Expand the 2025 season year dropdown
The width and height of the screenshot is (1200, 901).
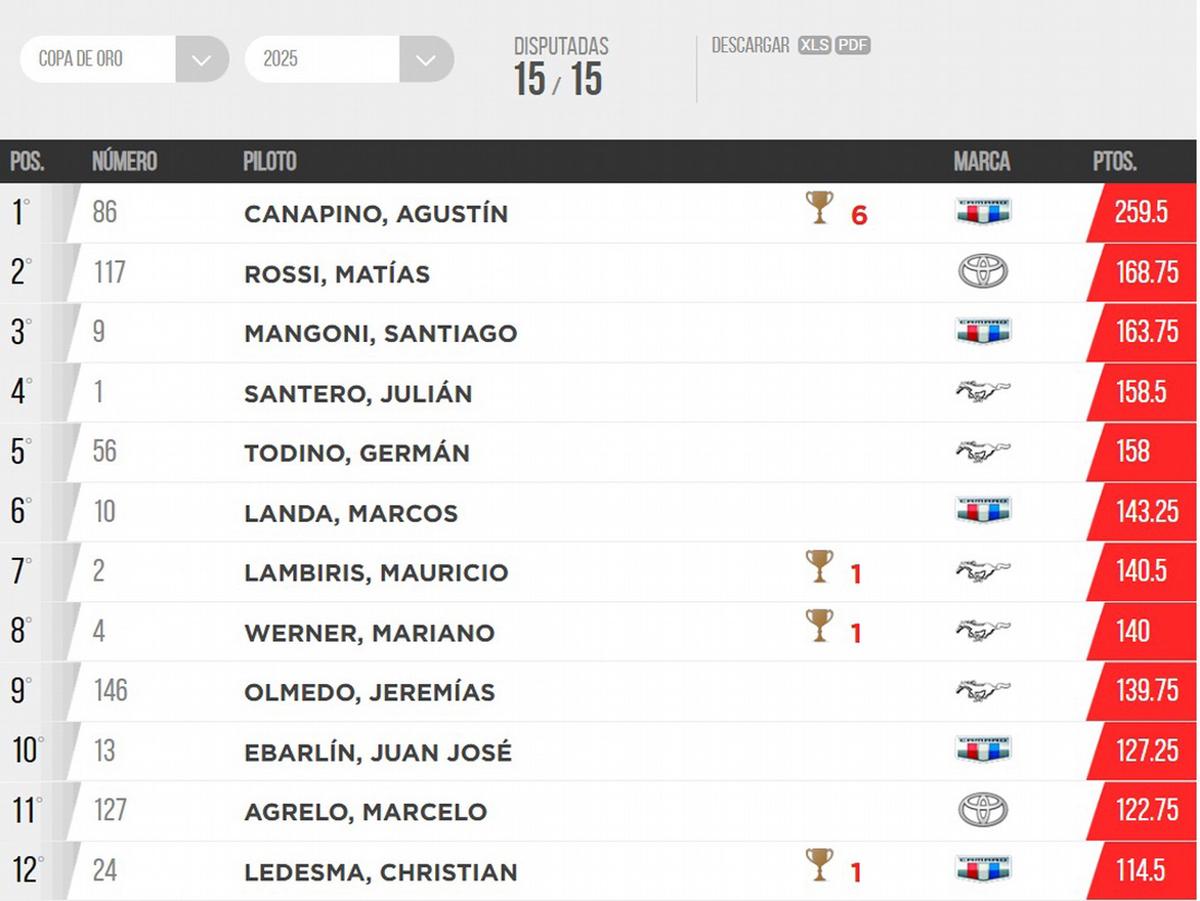click(x=426, y=60)
